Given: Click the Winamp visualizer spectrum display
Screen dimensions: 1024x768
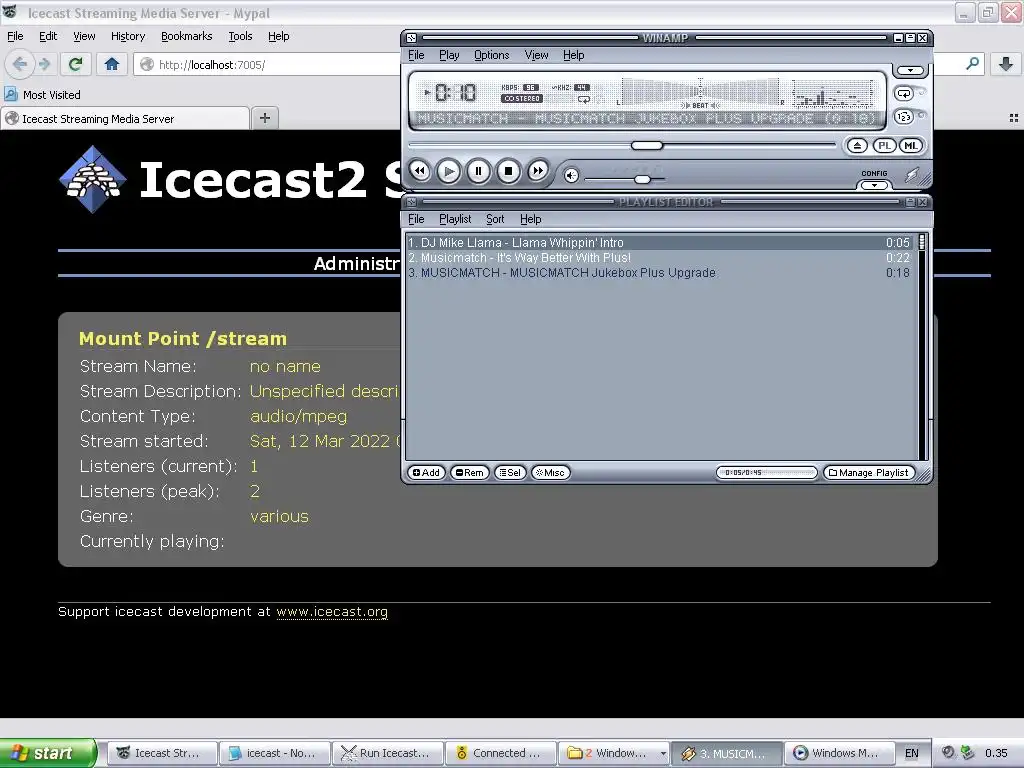Looking at the screenshot, I should tap(833, 93).
